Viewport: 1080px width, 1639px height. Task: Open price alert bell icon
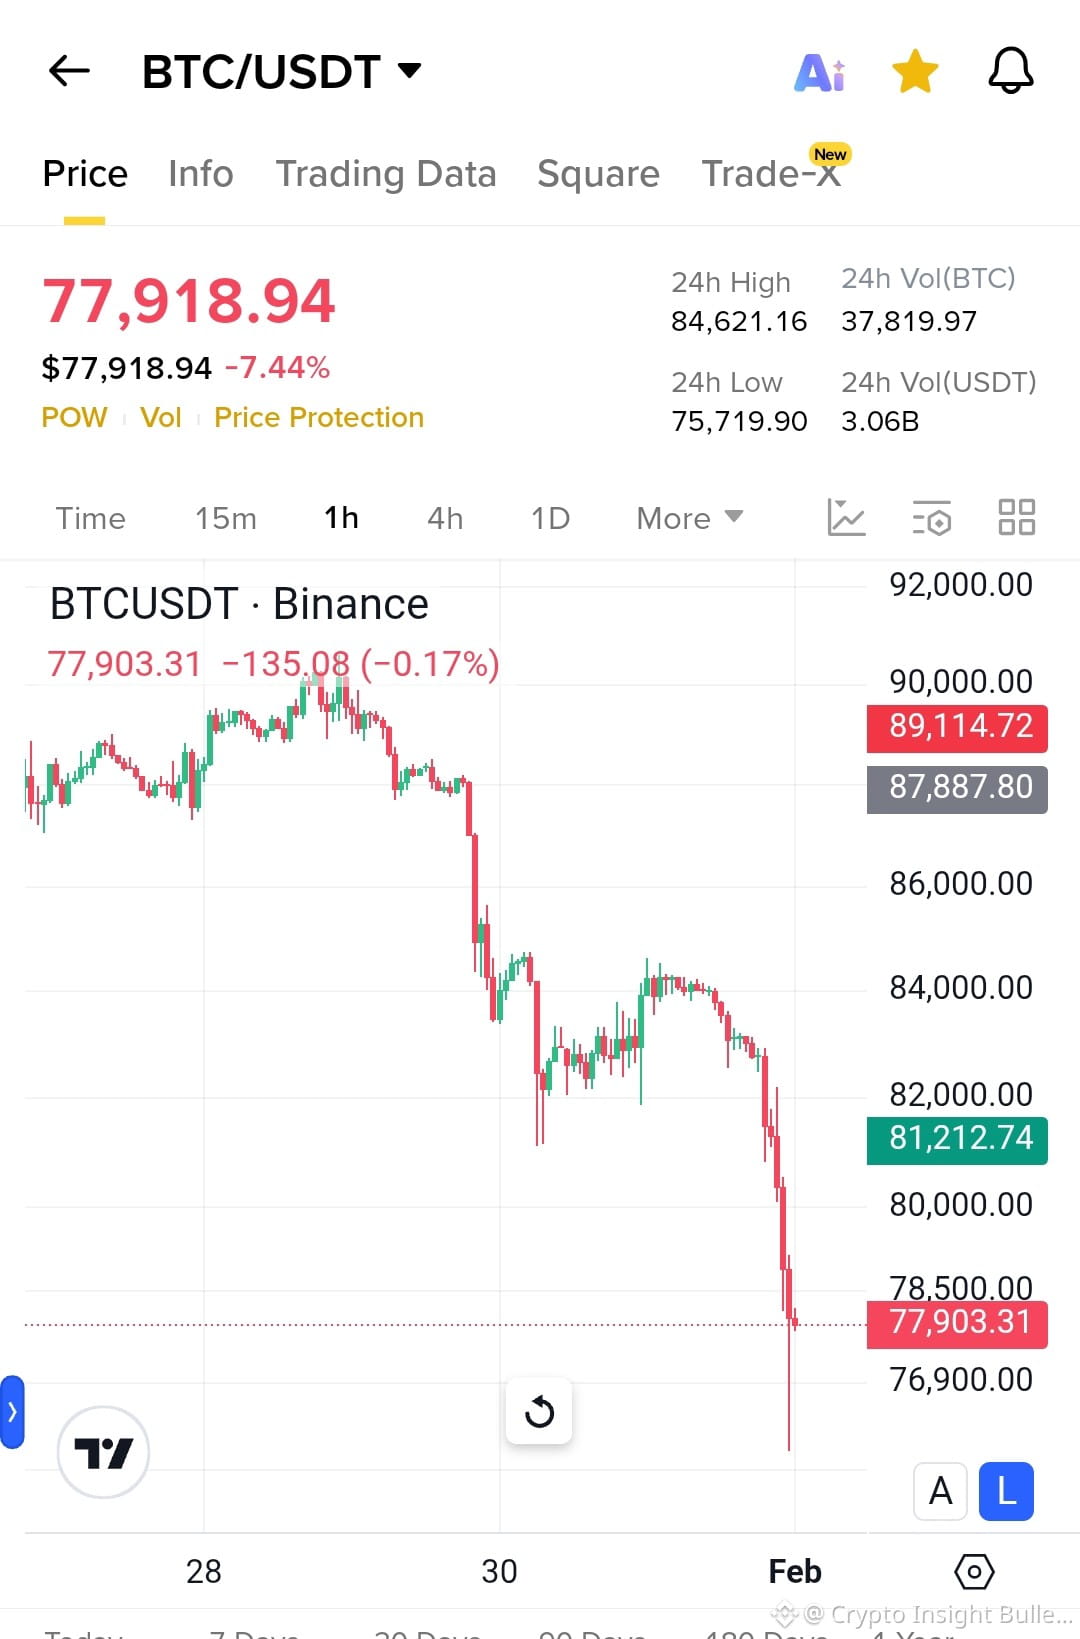point(1010,71)
